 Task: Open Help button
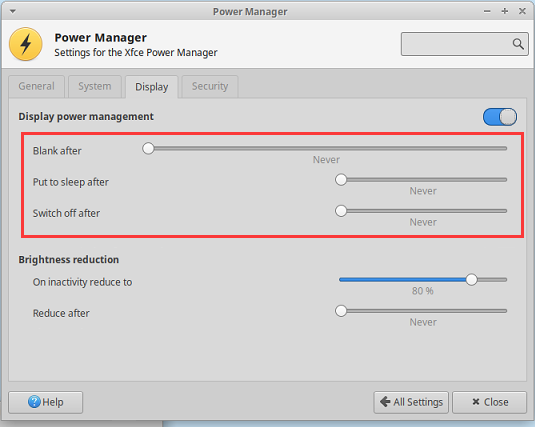tap(45, 402)
